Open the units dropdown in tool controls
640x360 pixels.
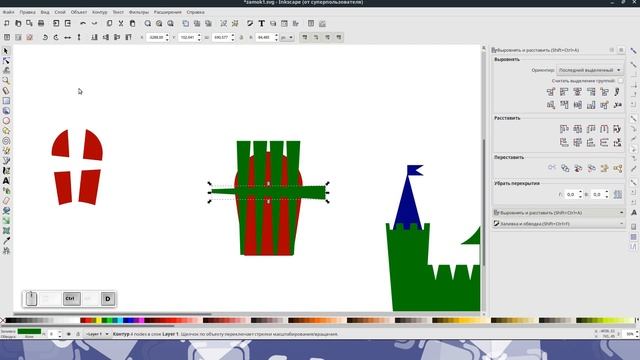(x=287, y=38)
